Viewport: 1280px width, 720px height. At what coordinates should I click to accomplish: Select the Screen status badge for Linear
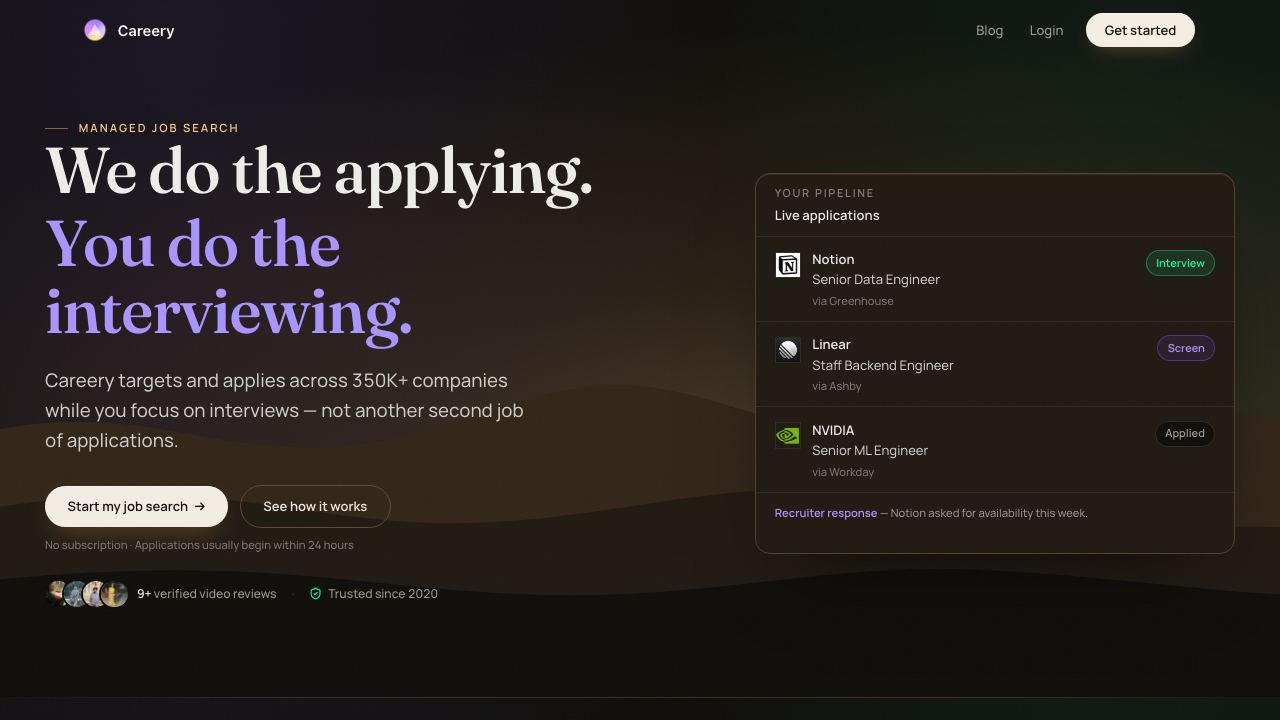pyautogui.click(x=1186, y=348)
